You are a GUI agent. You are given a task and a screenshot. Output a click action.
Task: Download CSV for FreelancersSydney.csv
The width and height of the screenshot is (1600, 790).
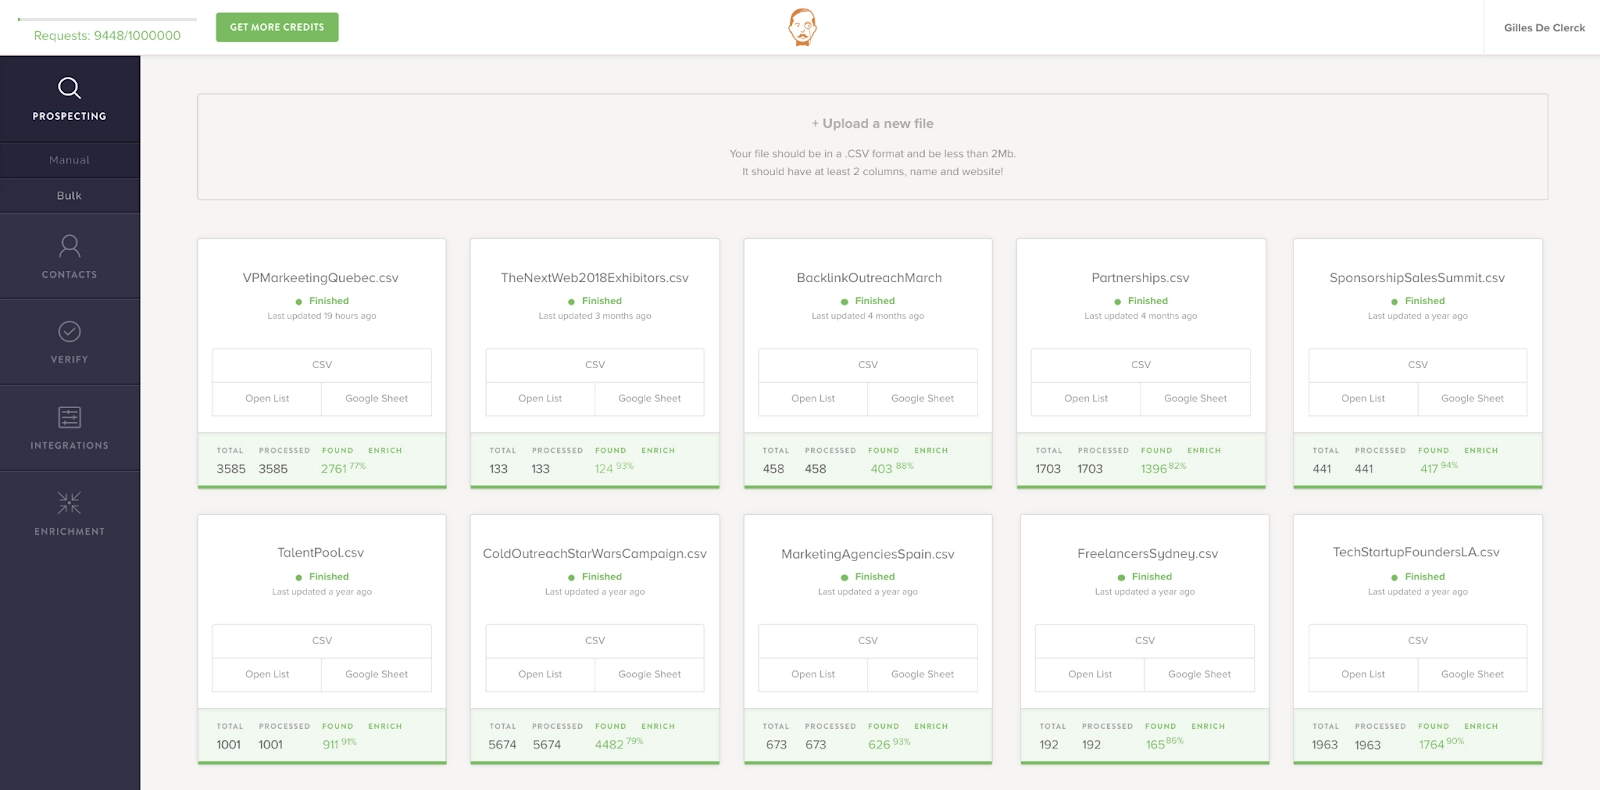[1145, 641]
